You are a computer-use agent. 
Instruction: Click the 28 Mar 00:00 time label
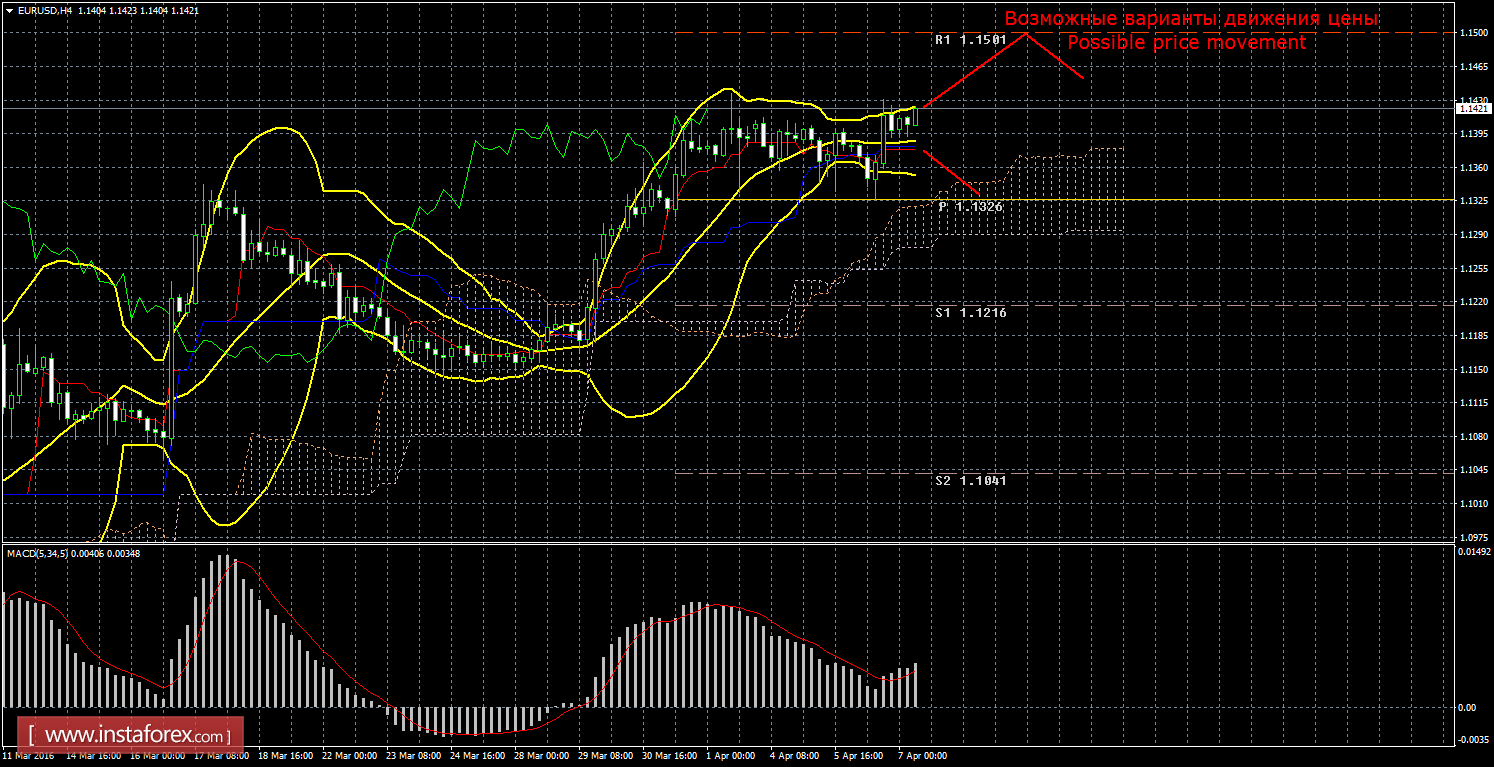click(x=541, y=756)
